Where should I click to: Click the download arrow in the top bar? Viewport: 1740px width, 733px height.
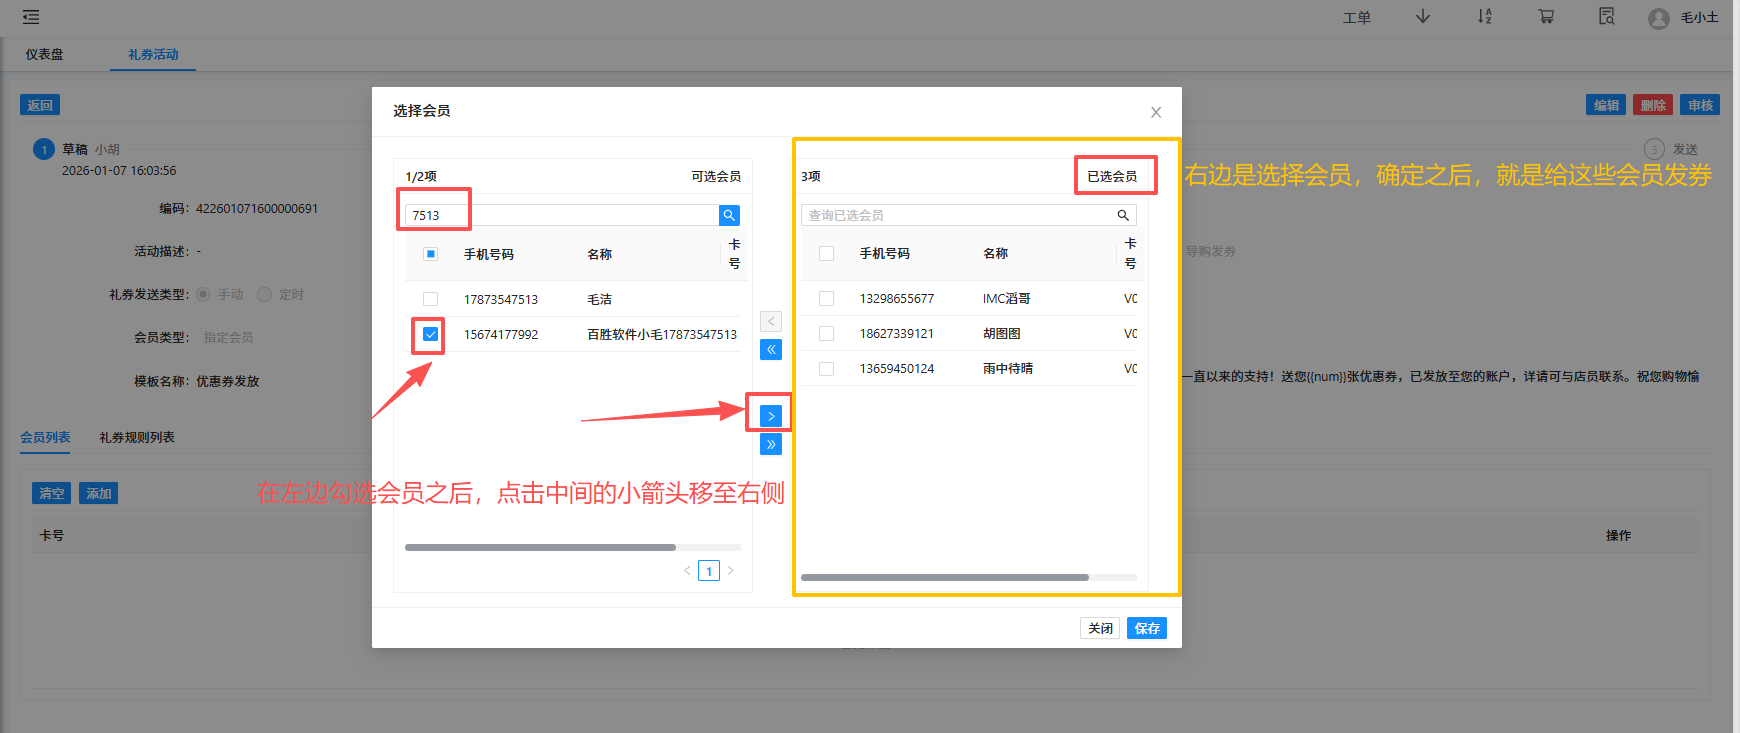tap(1422, 17)
